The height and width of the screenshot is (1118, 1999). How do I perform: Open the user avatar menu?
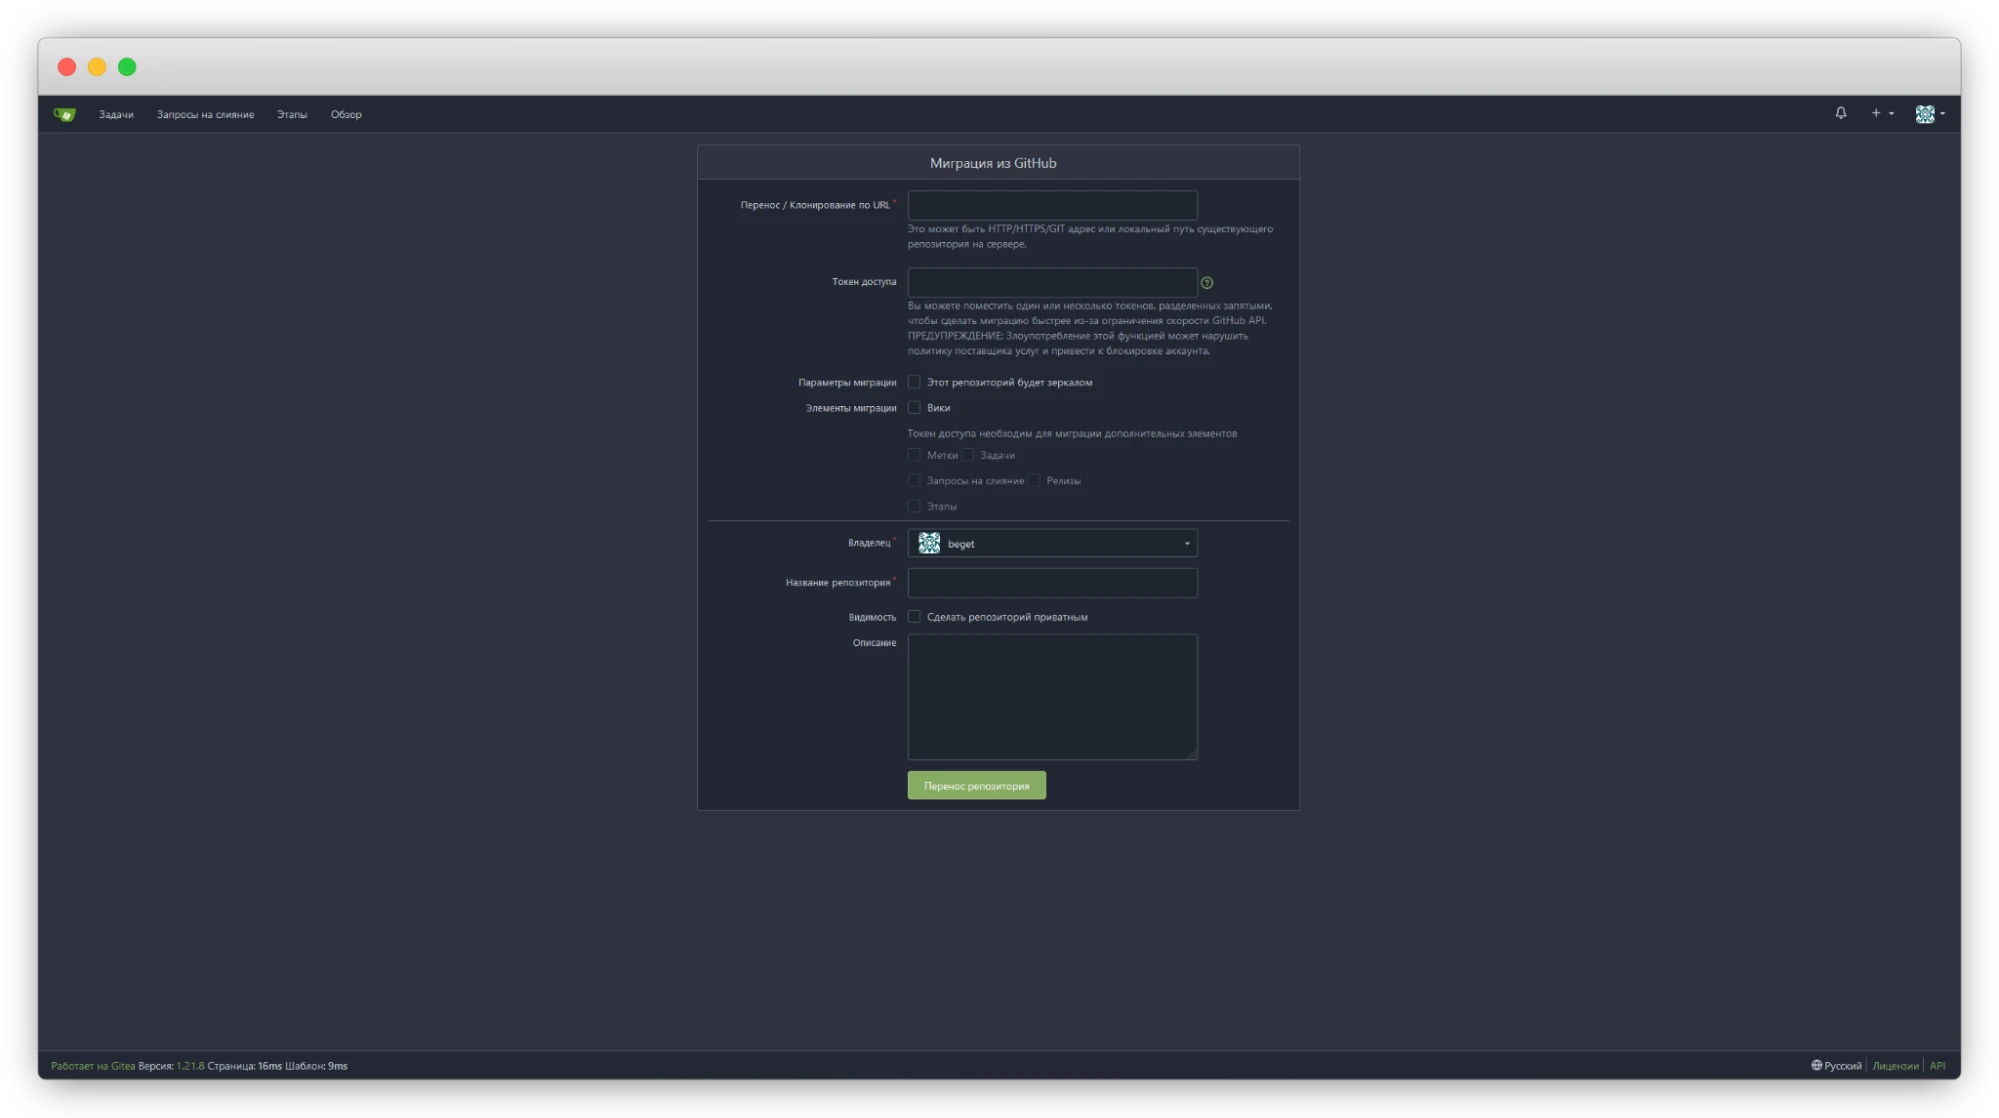[x=1925, y=113]
